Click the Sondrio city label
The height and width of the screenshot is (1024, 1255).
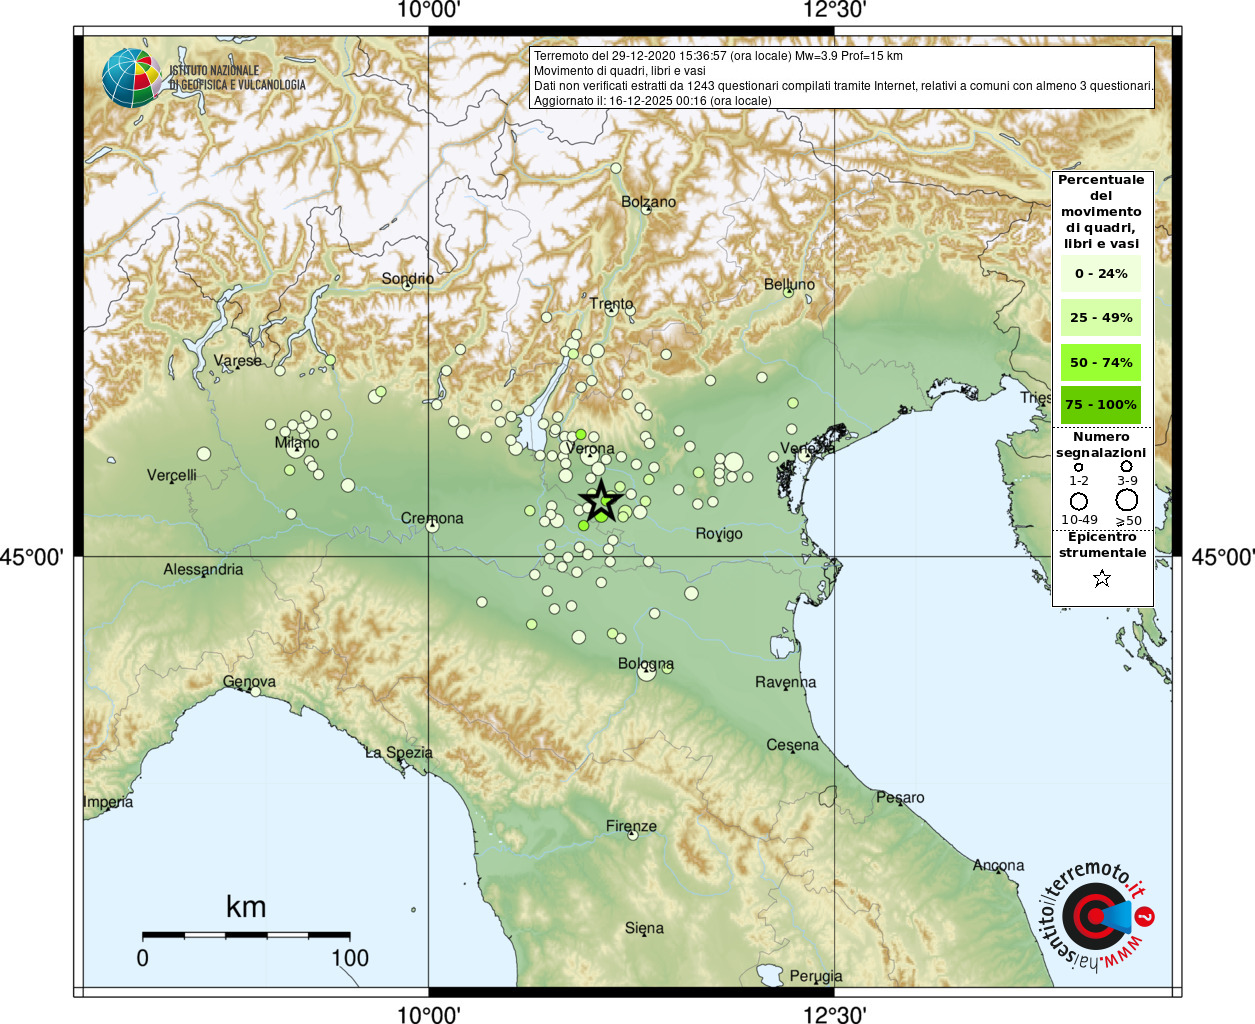click(x=407, y=278)
